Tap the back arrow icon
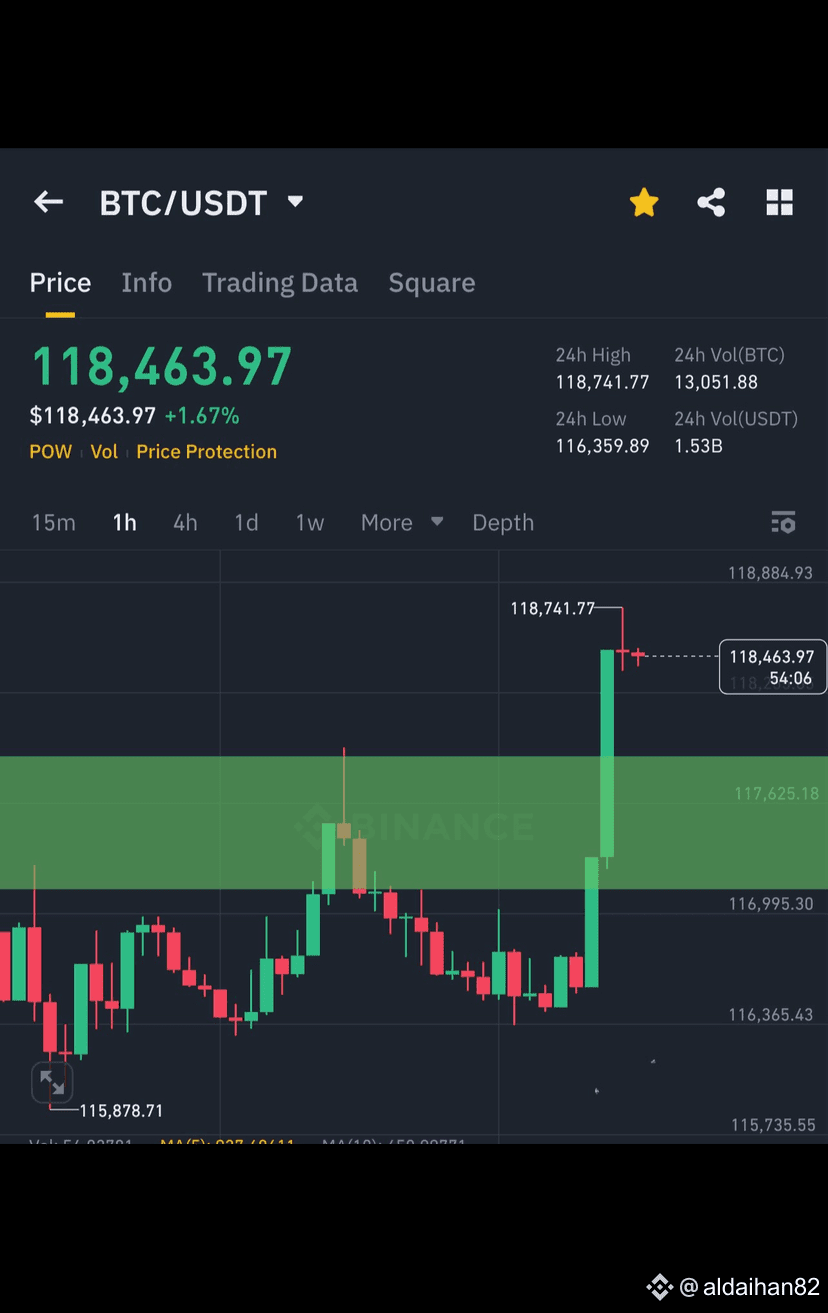 click(x=48, y=203)
